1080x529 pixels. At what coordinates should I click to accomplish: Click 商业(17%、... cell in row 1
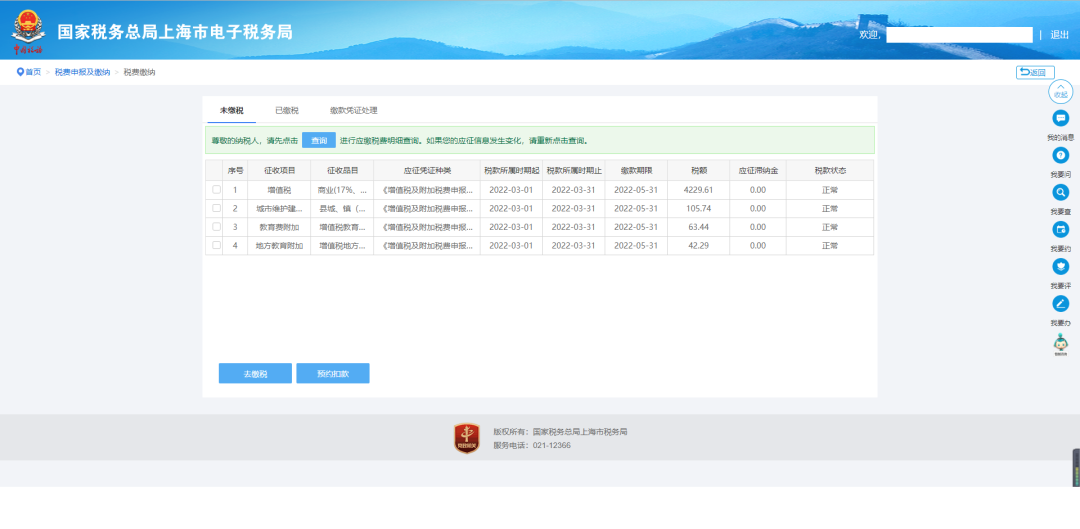pyautogui.click(x=342, y=189)
